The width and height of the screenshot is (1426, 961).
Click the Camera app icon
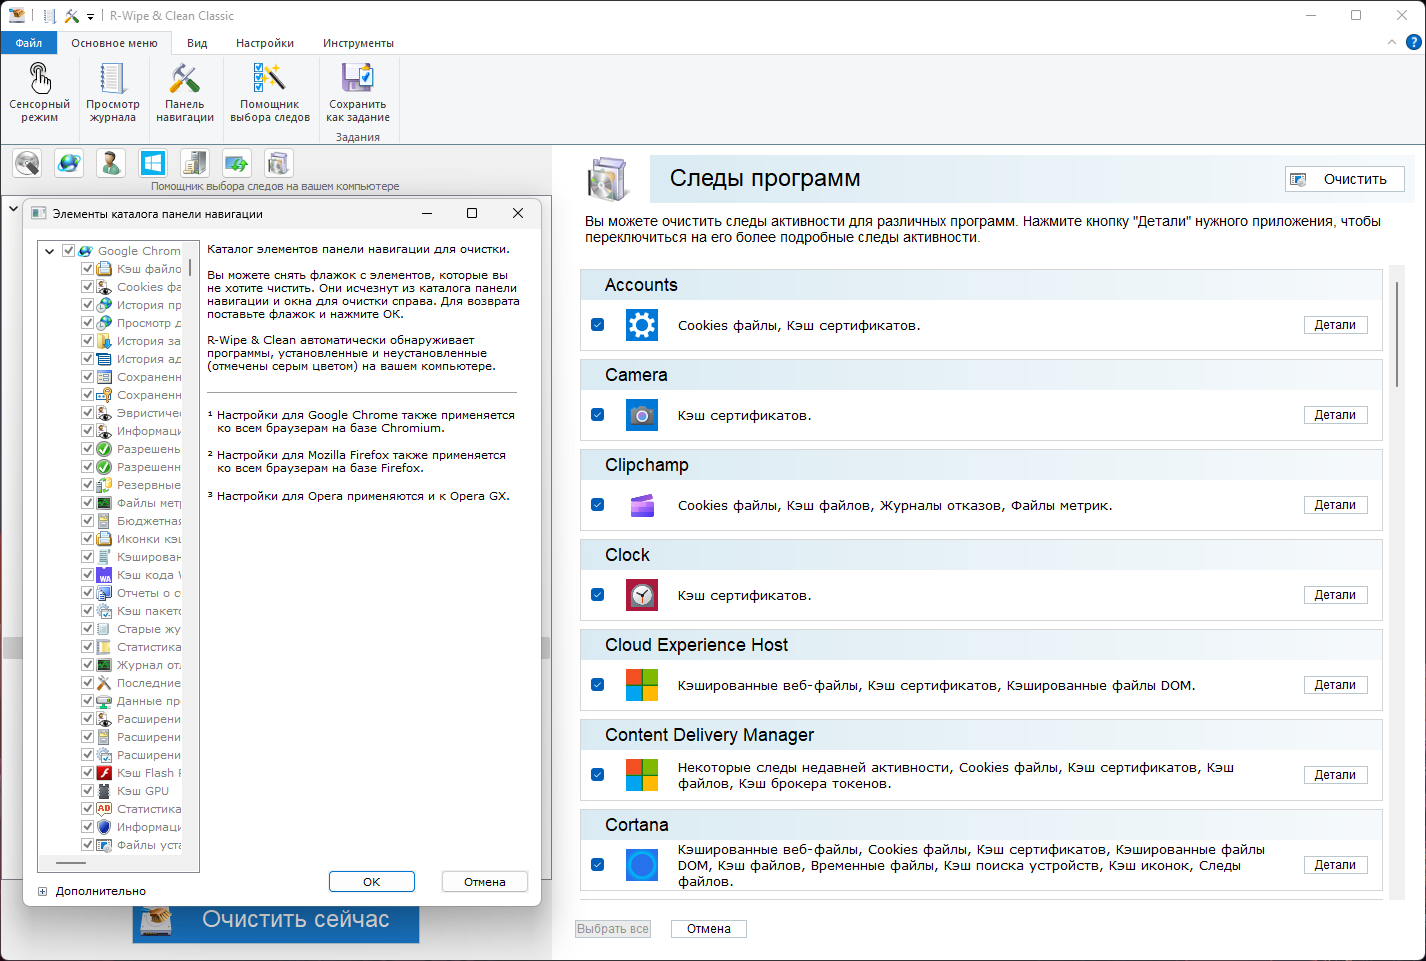(642, 415)
